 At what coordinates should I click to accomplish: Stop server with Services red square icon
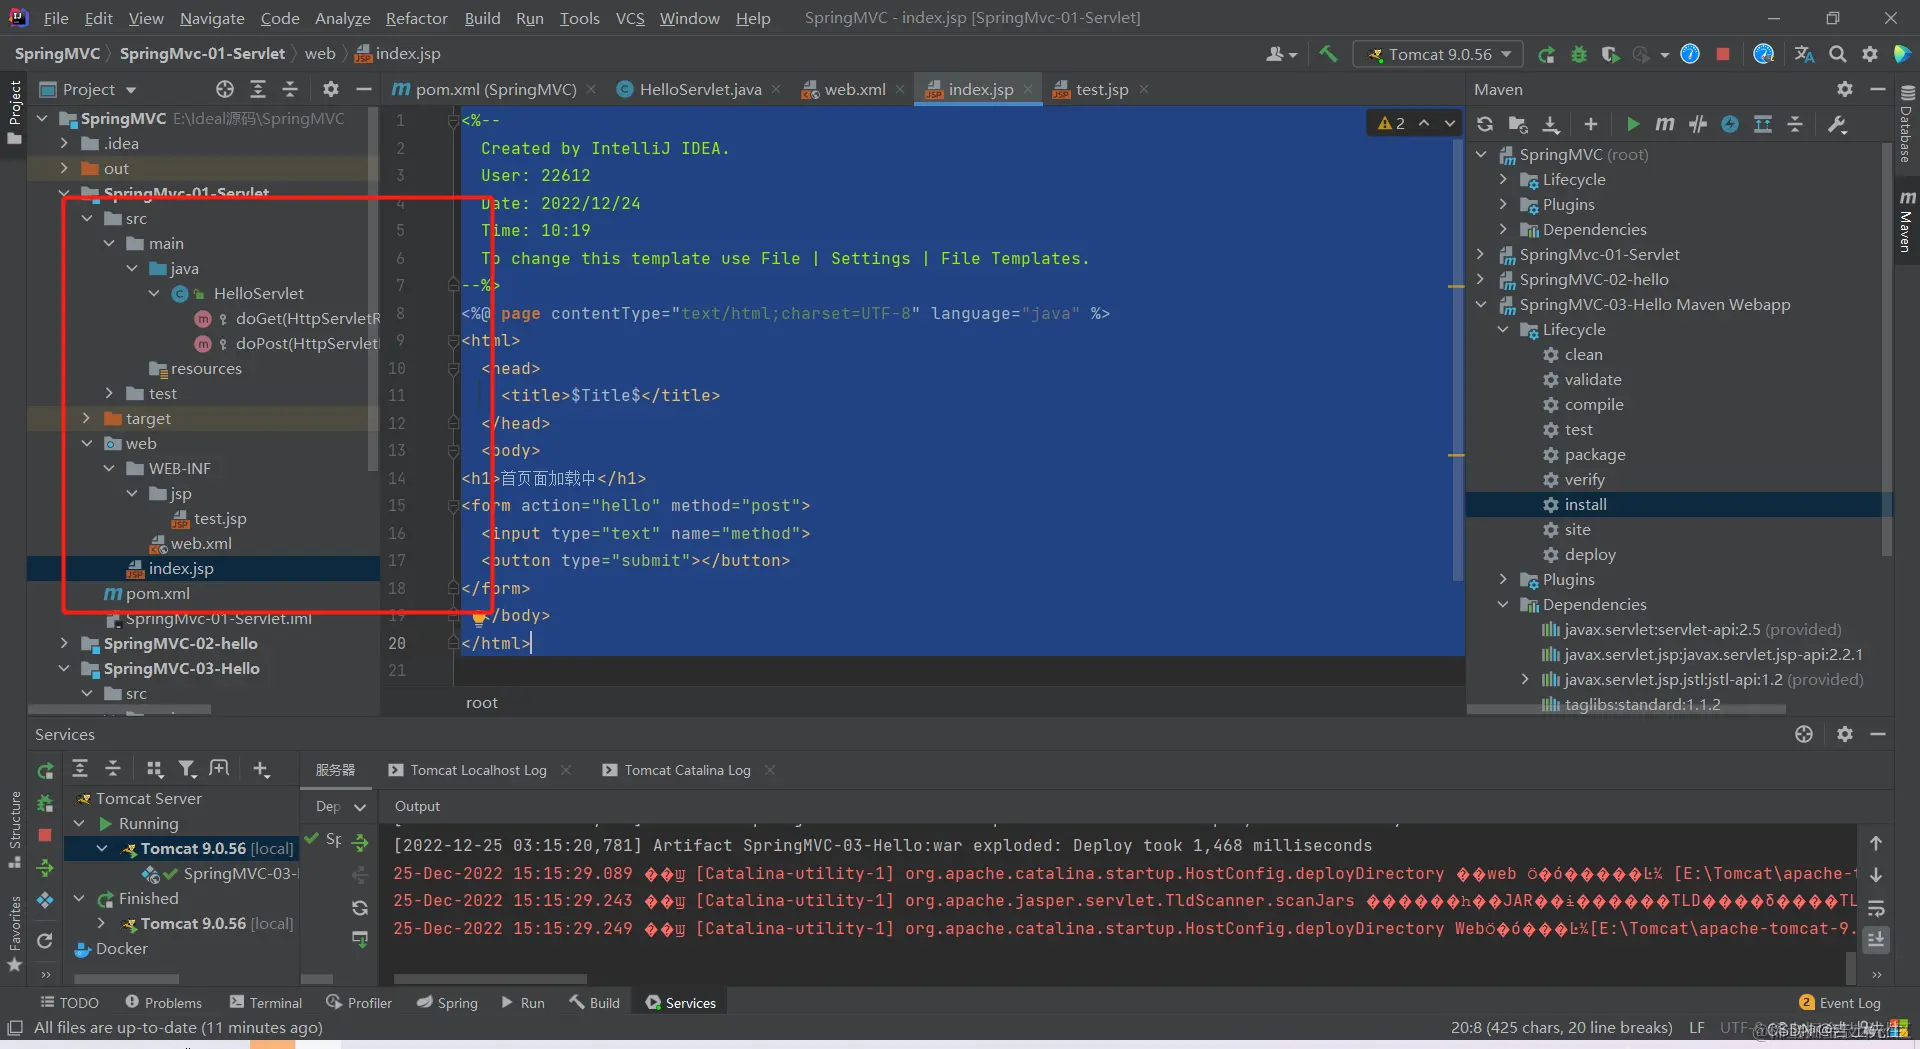click(x=45, y=835)
